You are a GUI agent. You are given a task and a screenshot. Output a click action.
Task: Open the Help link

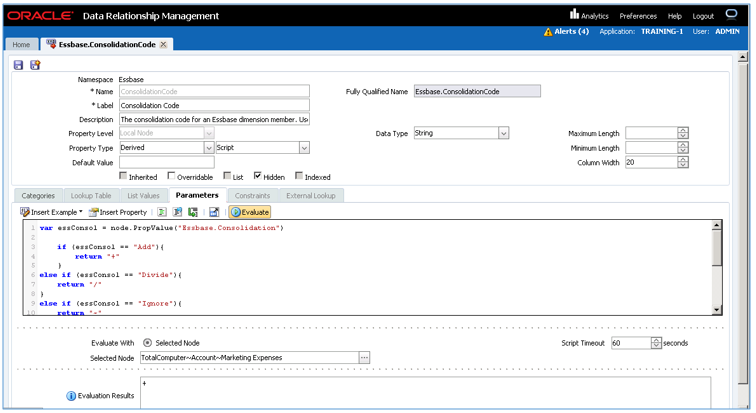point(675,16)
